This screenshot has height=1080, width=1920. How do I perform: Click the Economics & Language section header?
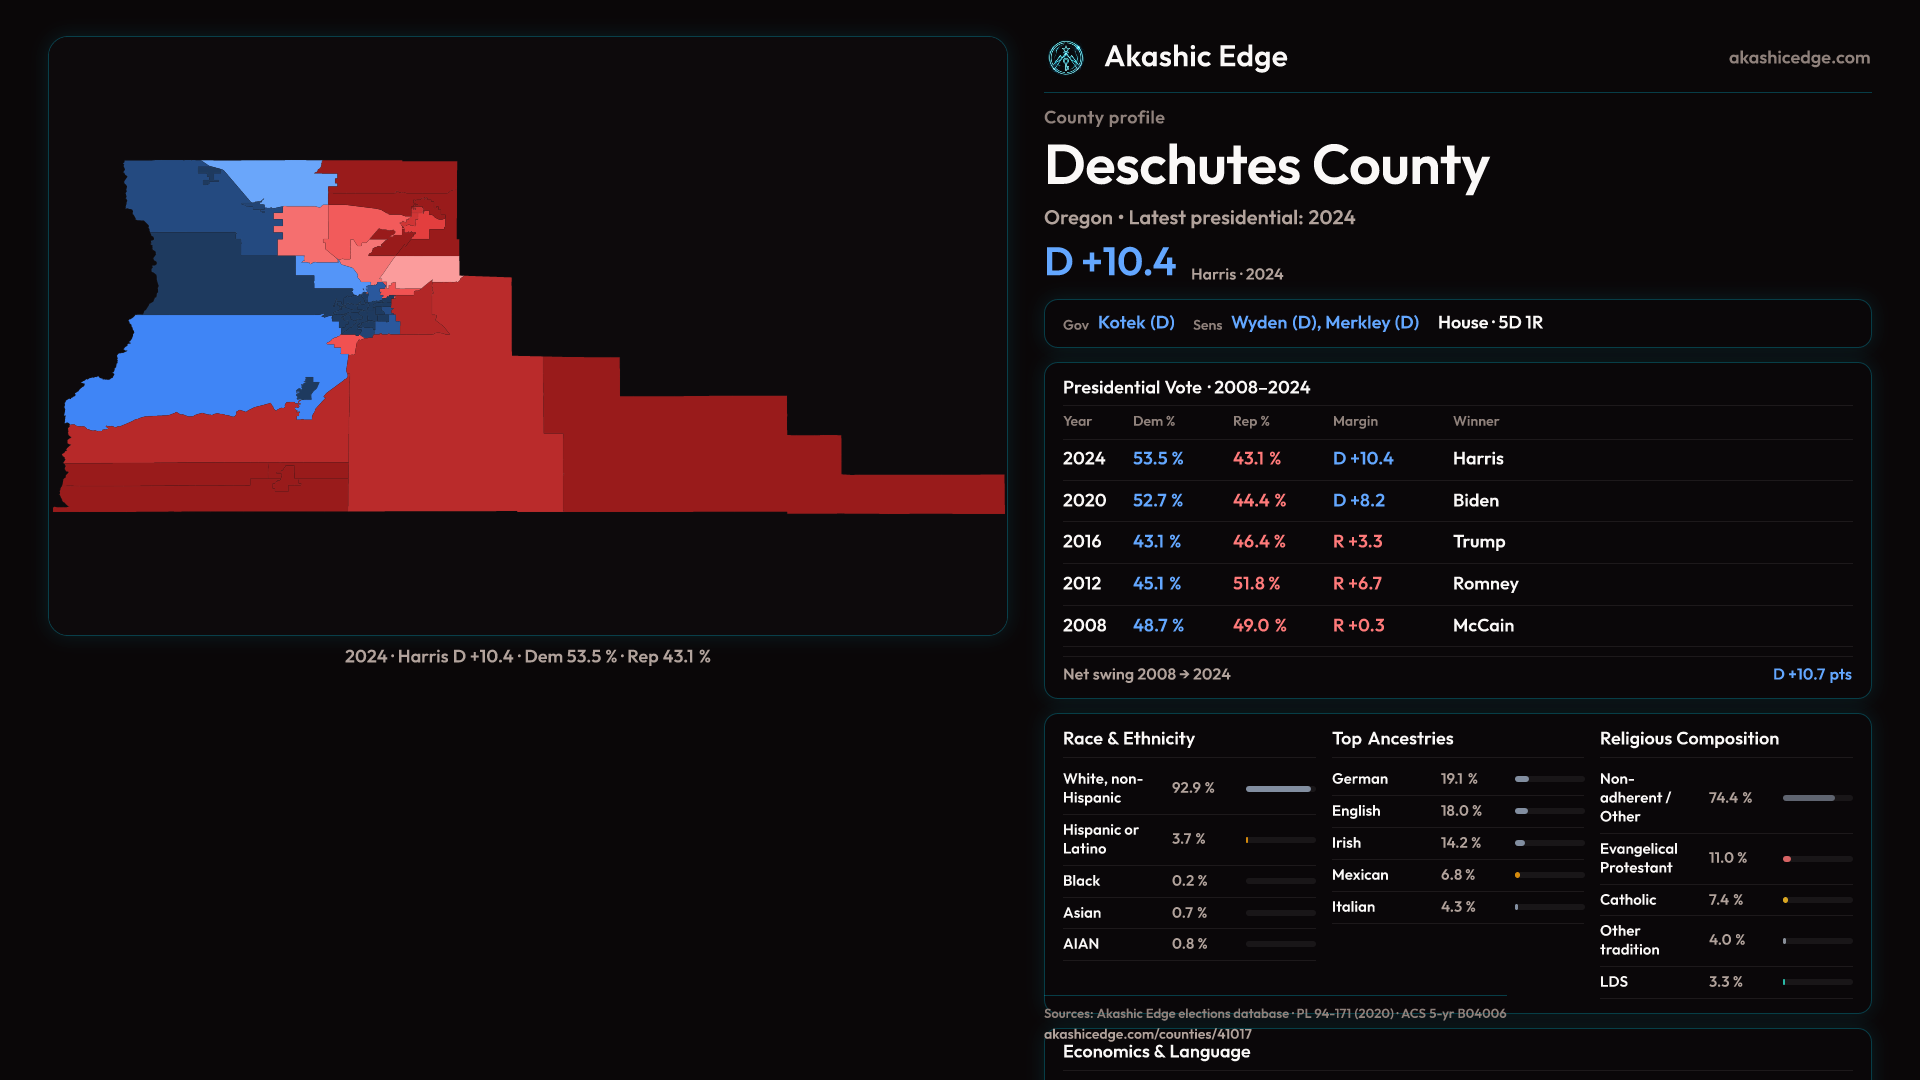[1156, 1052]
